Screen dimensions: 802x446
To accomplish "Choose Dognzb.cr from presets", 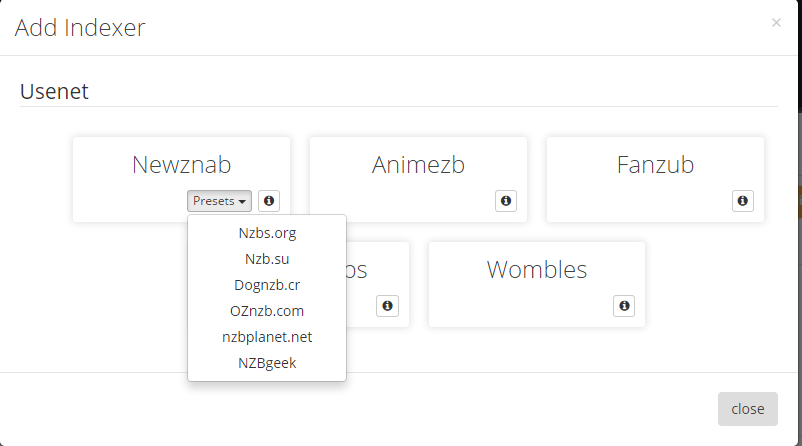I will point(267,285).
